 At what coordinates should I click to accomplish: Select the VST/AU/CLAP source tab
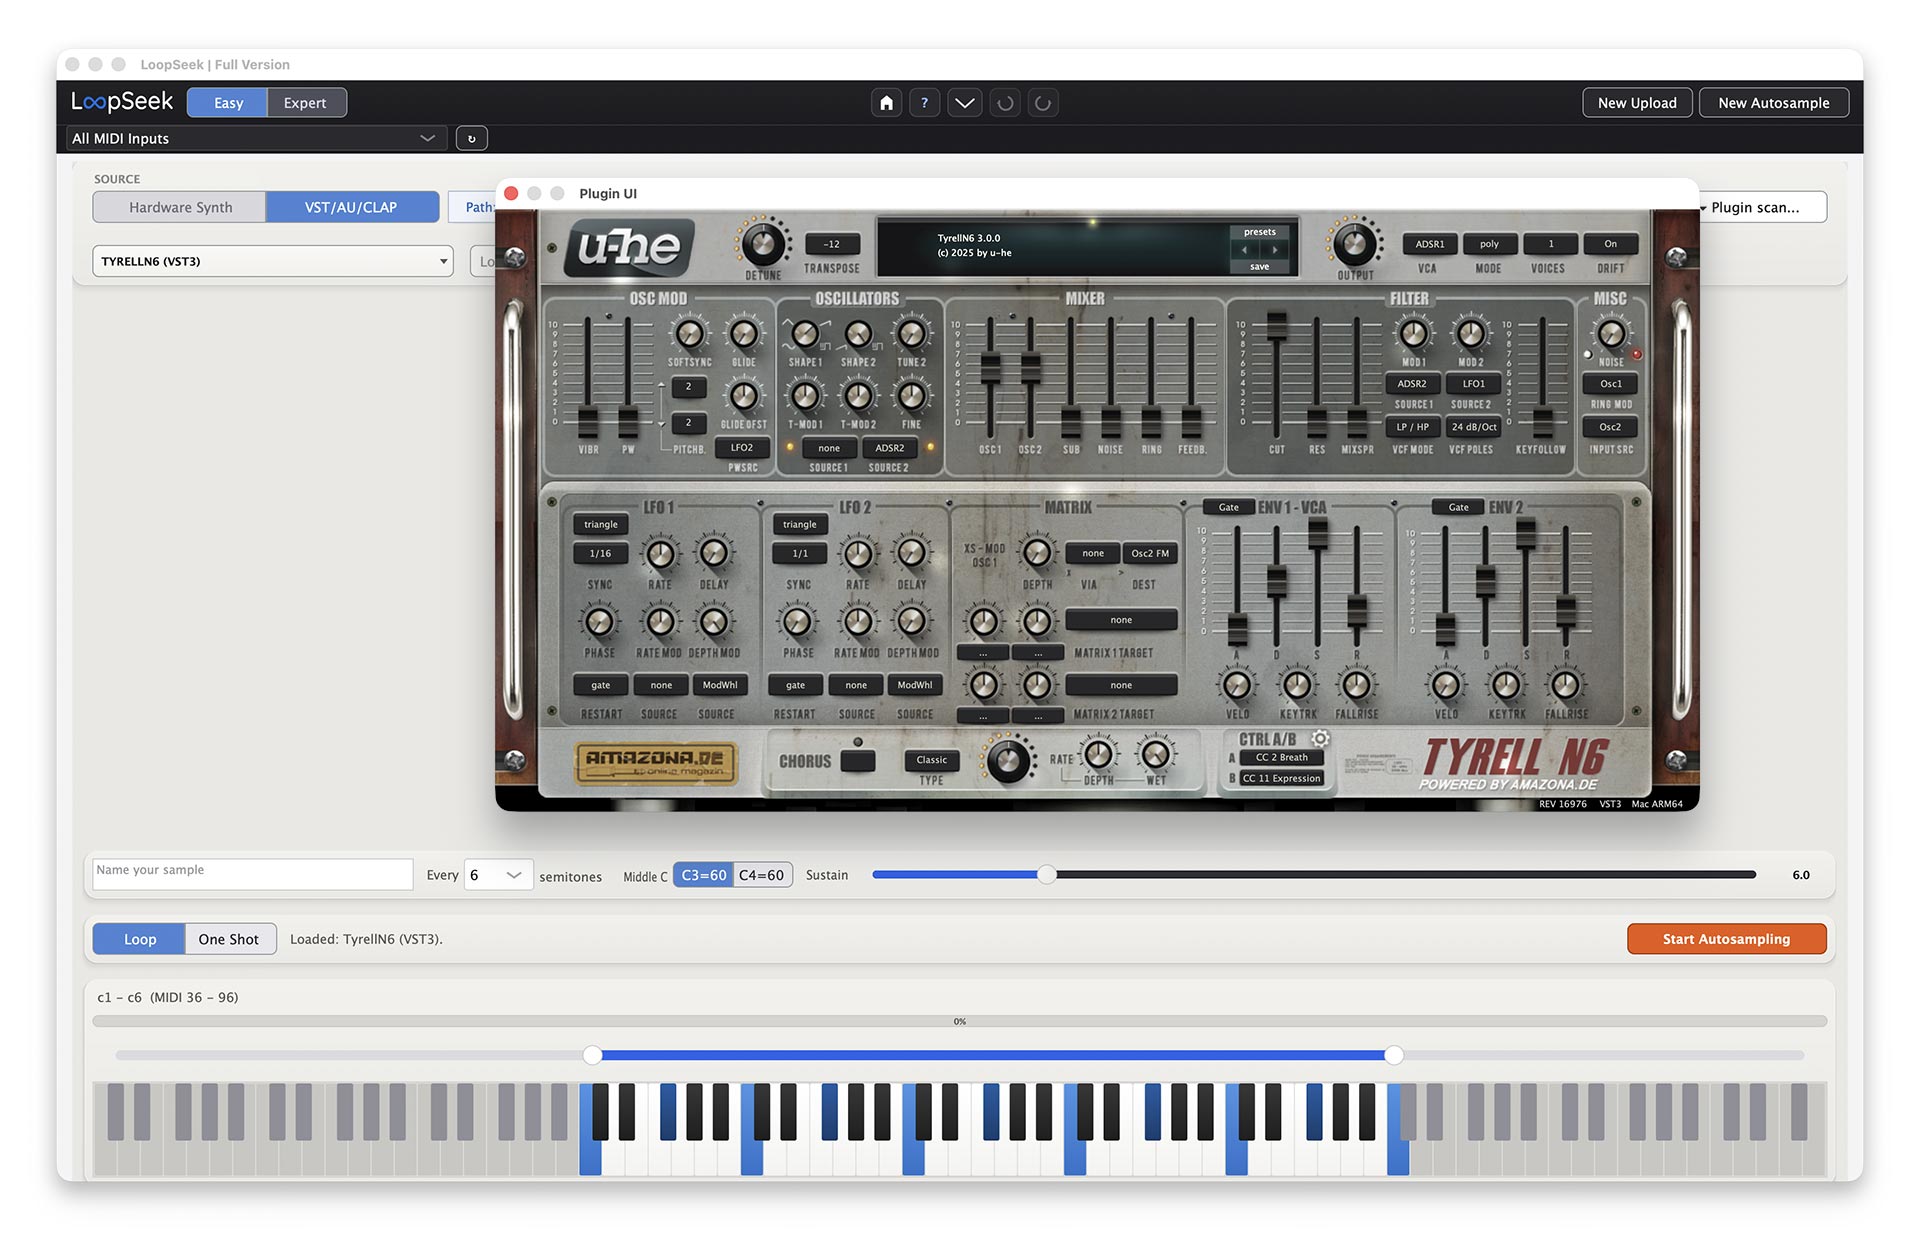[x=351, y=207]
